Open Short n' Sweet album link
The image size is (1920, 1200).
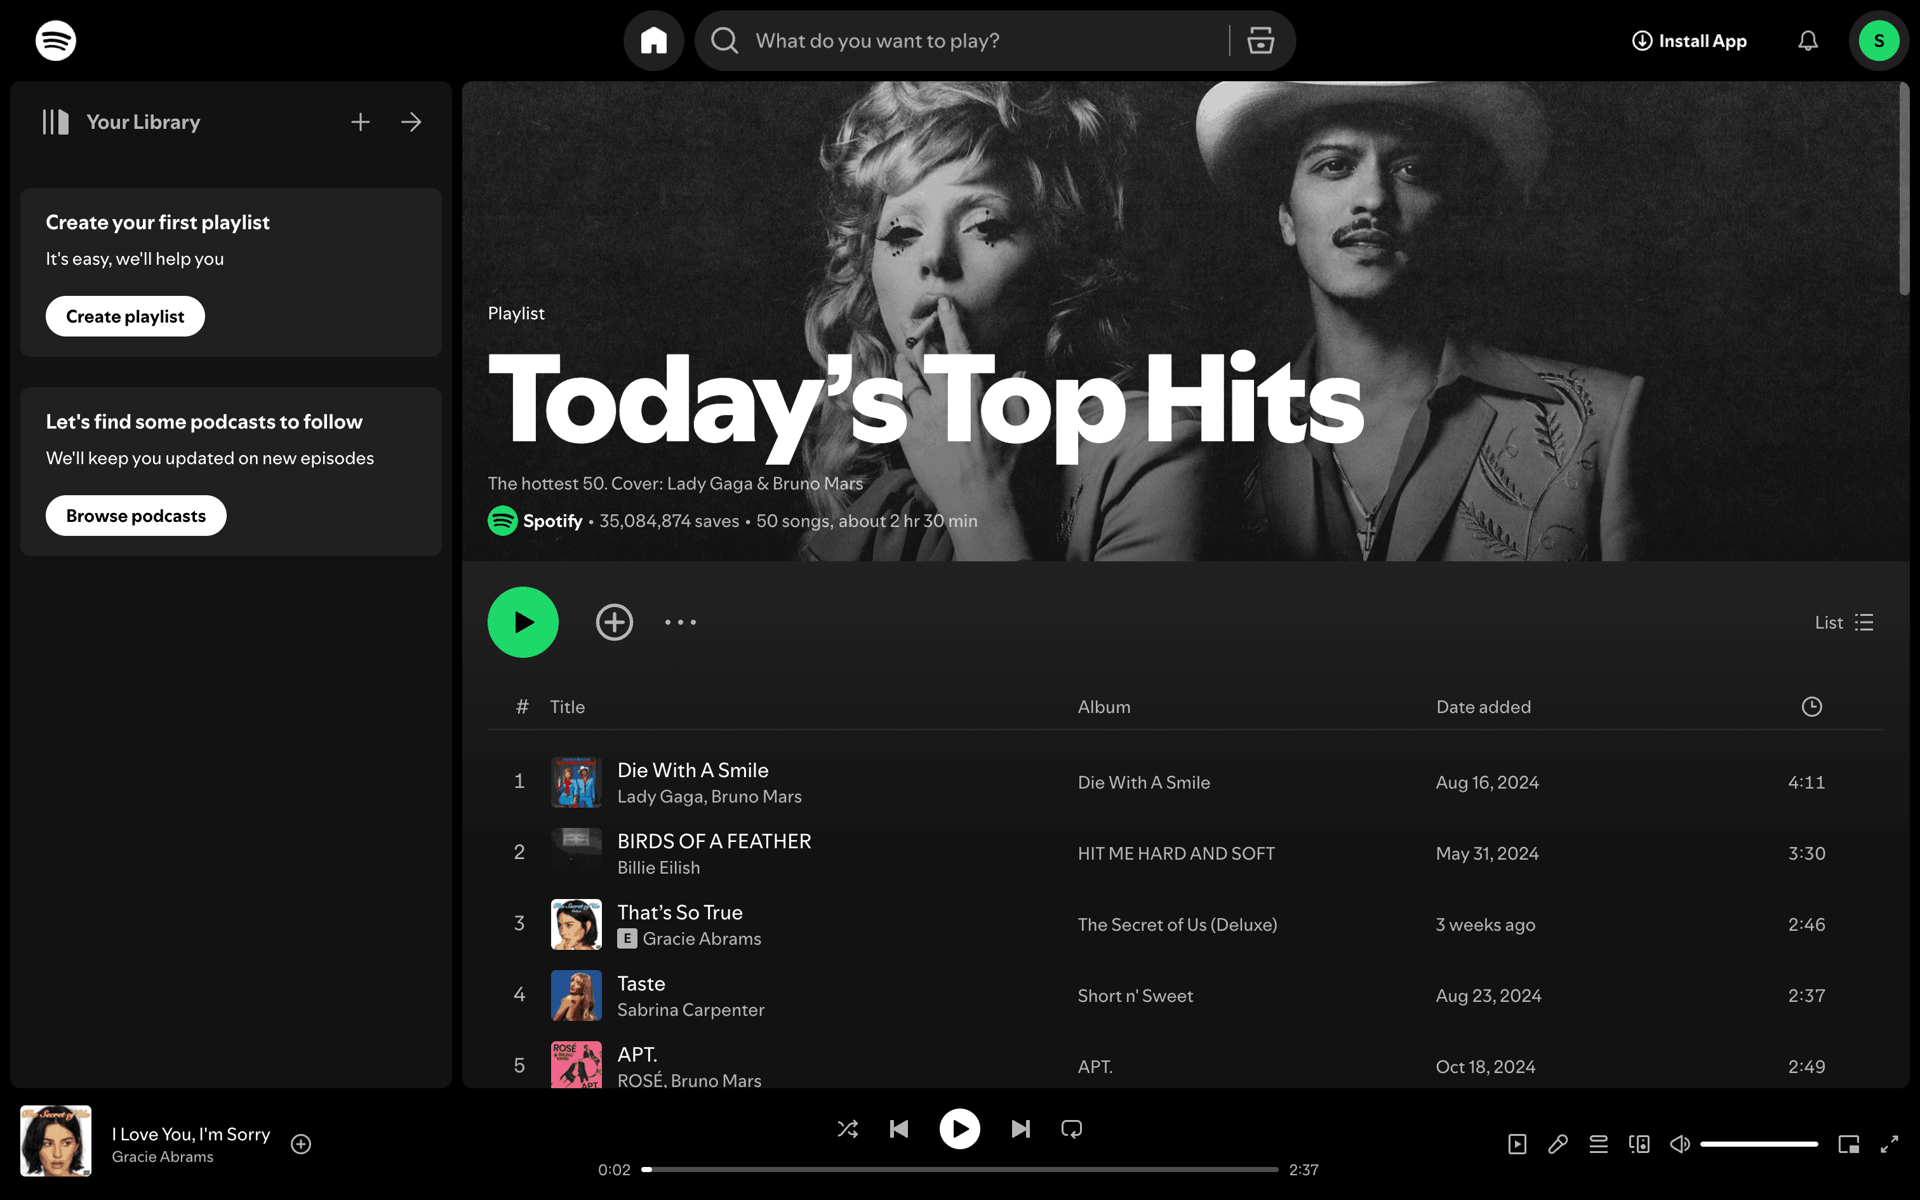click(1135, 996)
